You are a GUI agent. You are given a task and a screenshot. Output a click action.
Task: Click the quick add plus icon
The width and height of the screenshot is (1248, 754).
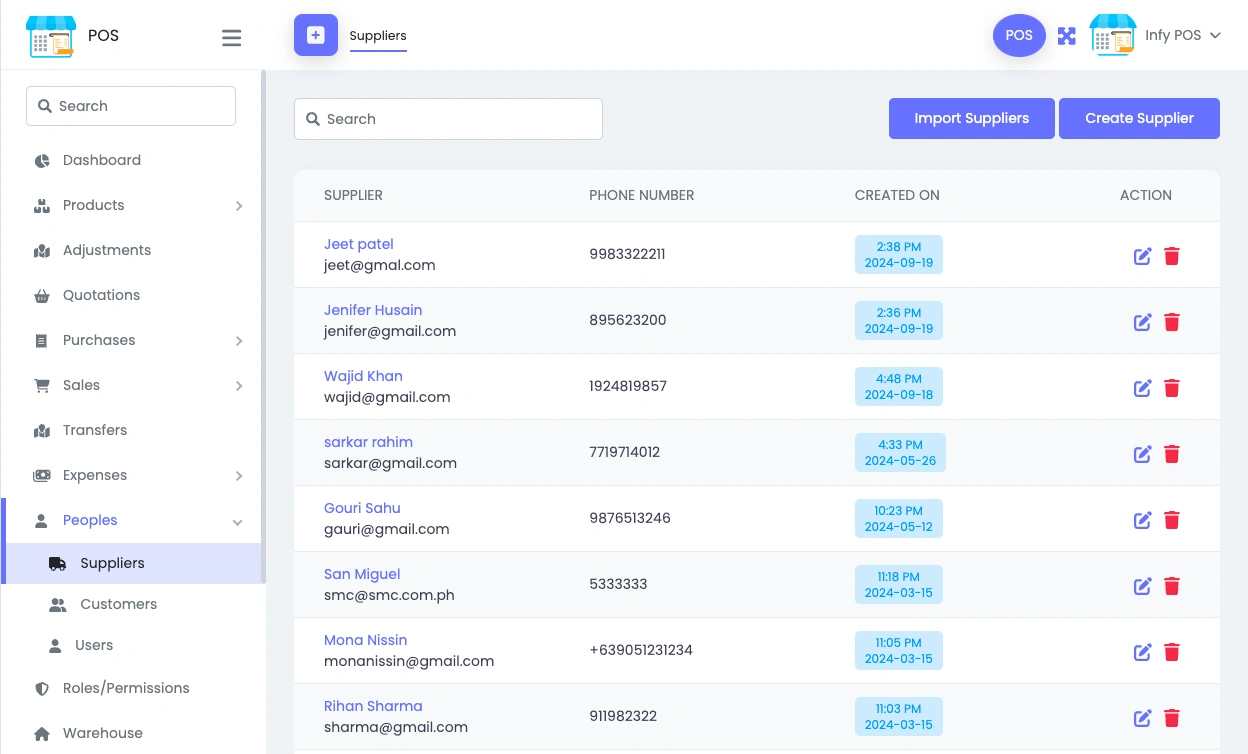[x=316, y=35]
